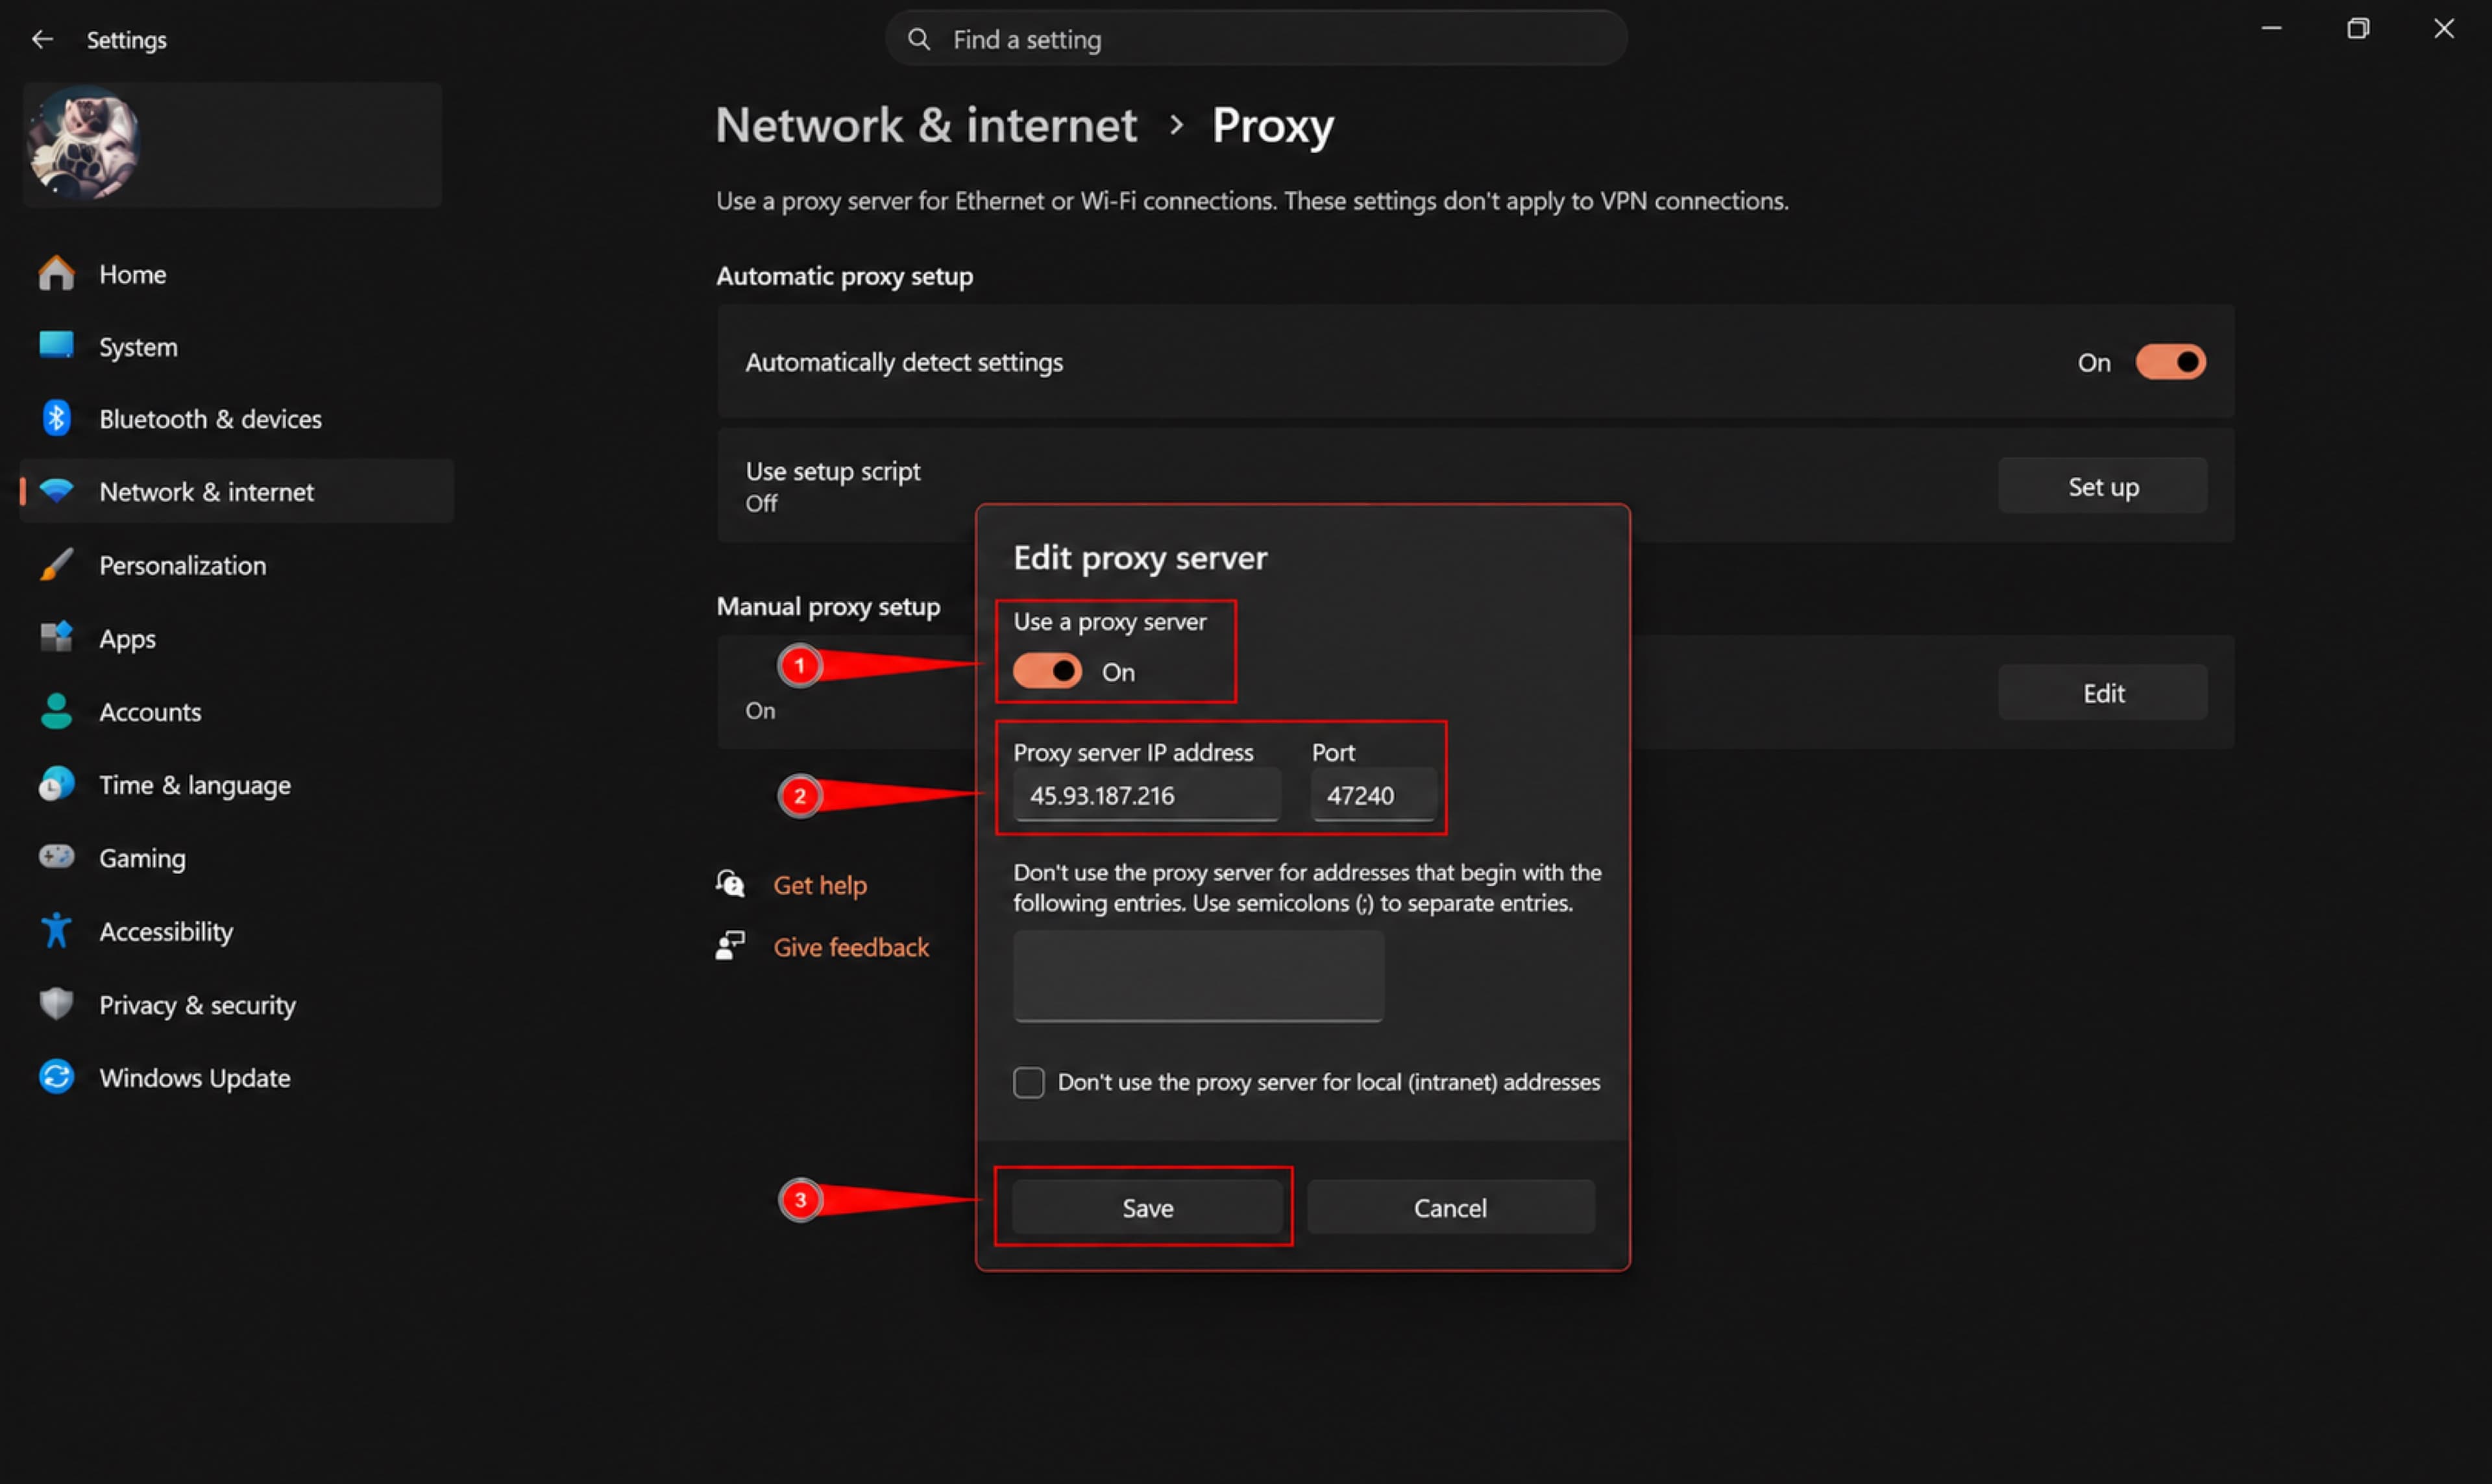Open Home settings page

(x=236, y=274)
